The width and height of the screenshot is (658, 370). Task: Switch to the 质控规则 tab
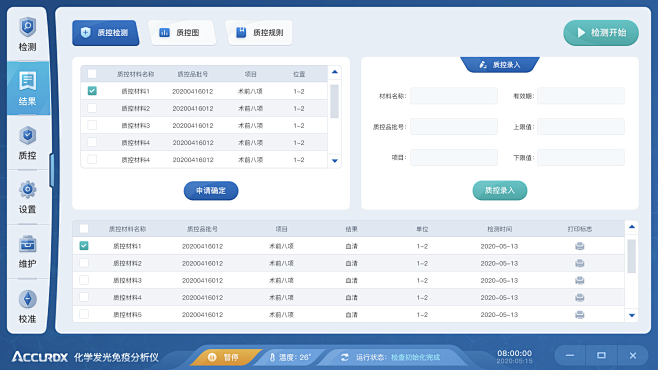click(259, 33)
